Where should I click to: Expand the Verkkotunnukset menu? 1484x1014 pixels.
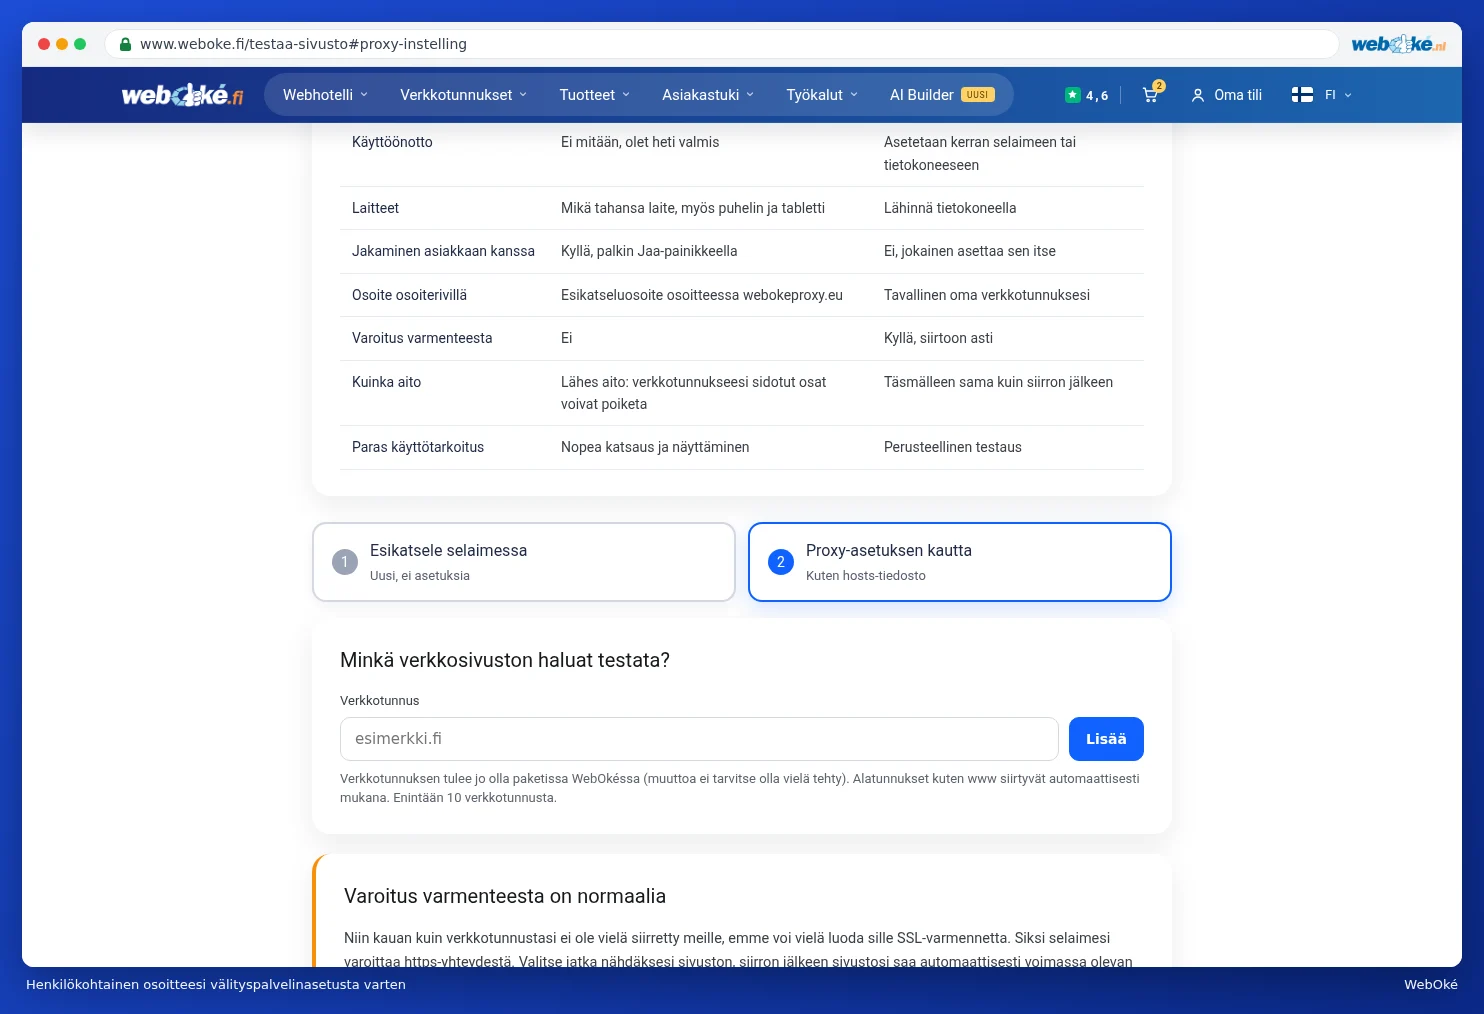463,95
